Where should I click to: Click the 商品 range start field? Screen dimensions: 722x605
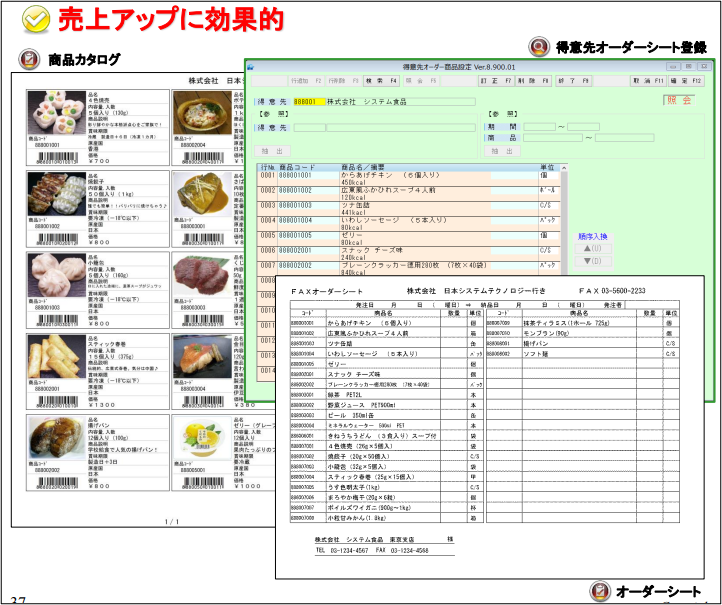(x=553, y=138)
